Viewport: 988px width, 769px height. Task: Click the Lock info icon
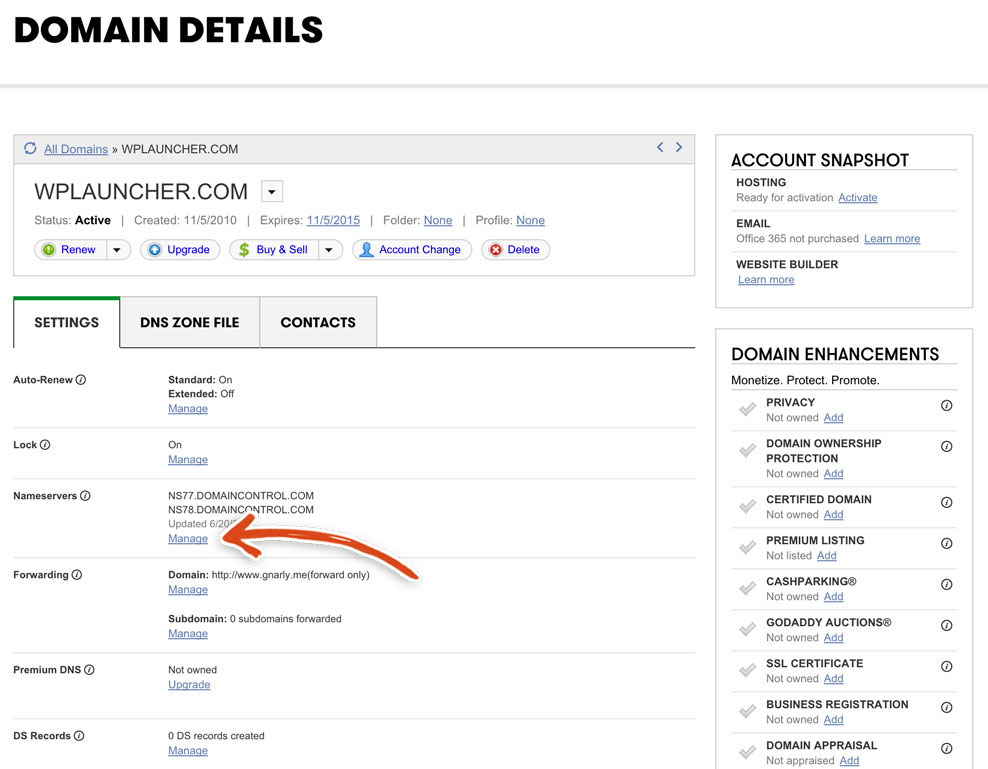click(45, 444)
